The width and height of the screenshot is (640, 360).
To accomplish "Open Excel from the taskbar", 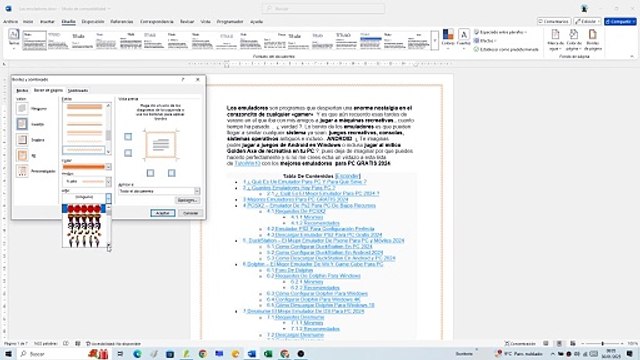I will pos(268,354).
